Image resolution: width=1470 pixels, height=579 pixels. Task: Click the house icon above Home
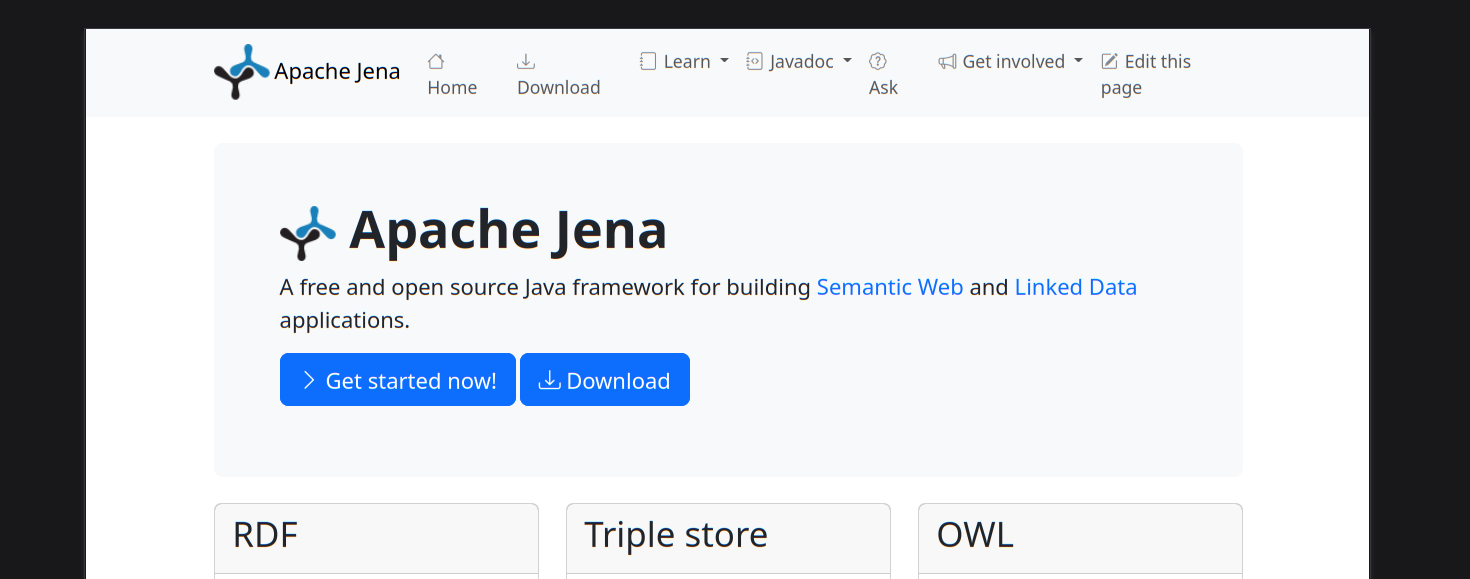(x=436, y=61)
